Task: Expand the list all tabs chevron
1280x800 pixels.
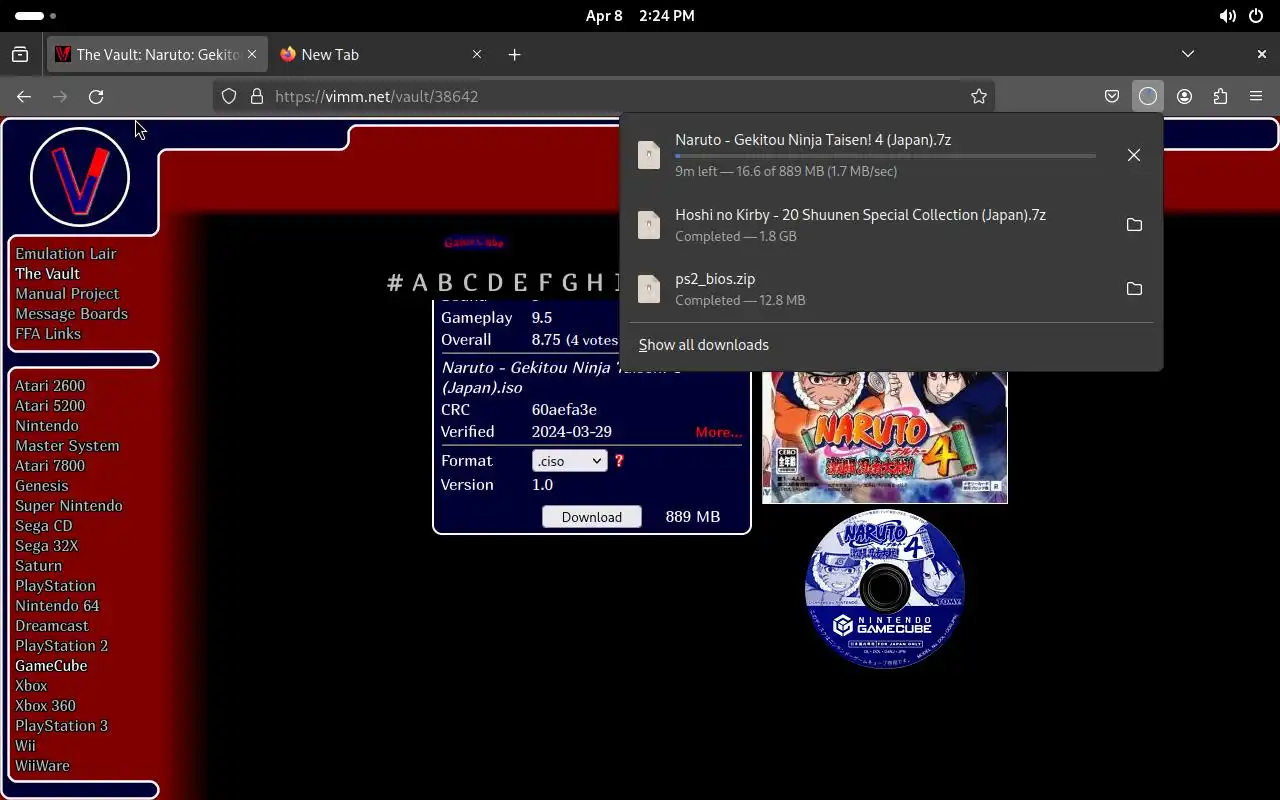Action: coord(1188,54)
